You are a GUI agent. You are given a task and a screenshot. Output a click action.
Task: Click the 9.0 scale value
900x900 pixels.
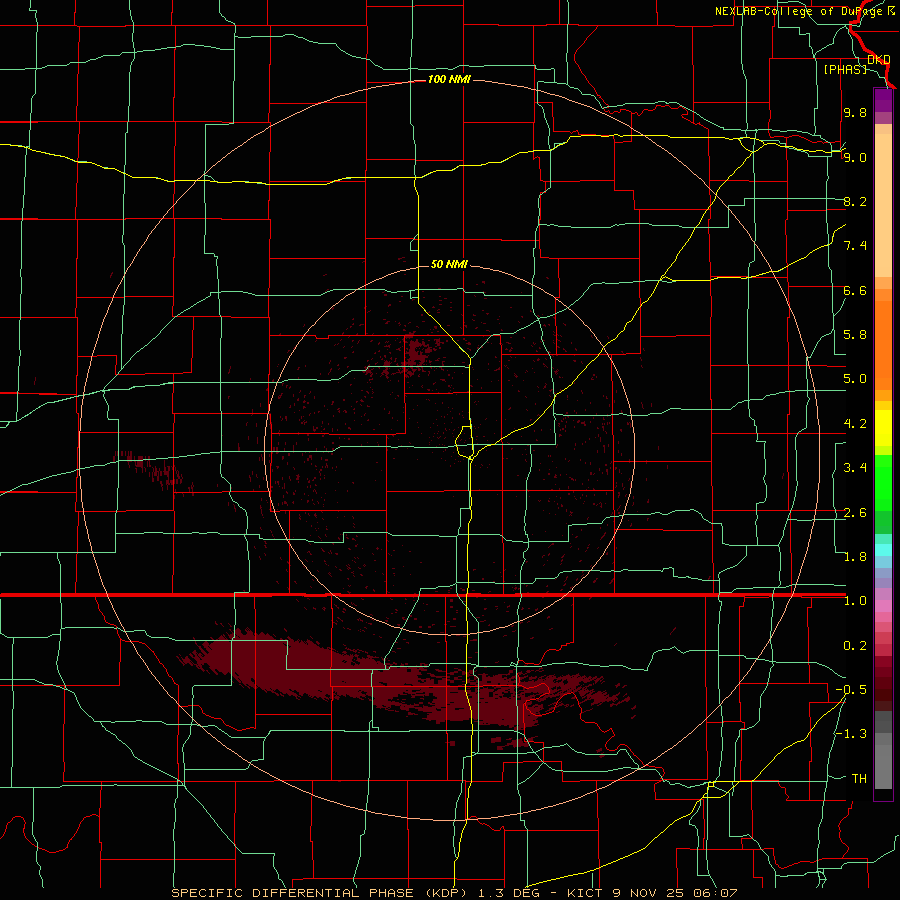(x=855, y=157)
